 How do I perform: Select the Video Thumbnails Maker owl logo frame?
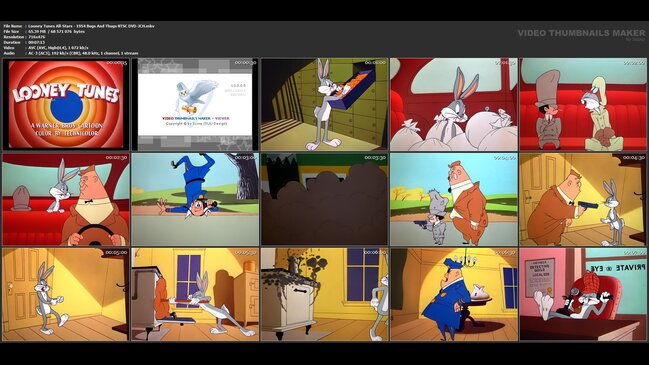click(195, 104)
